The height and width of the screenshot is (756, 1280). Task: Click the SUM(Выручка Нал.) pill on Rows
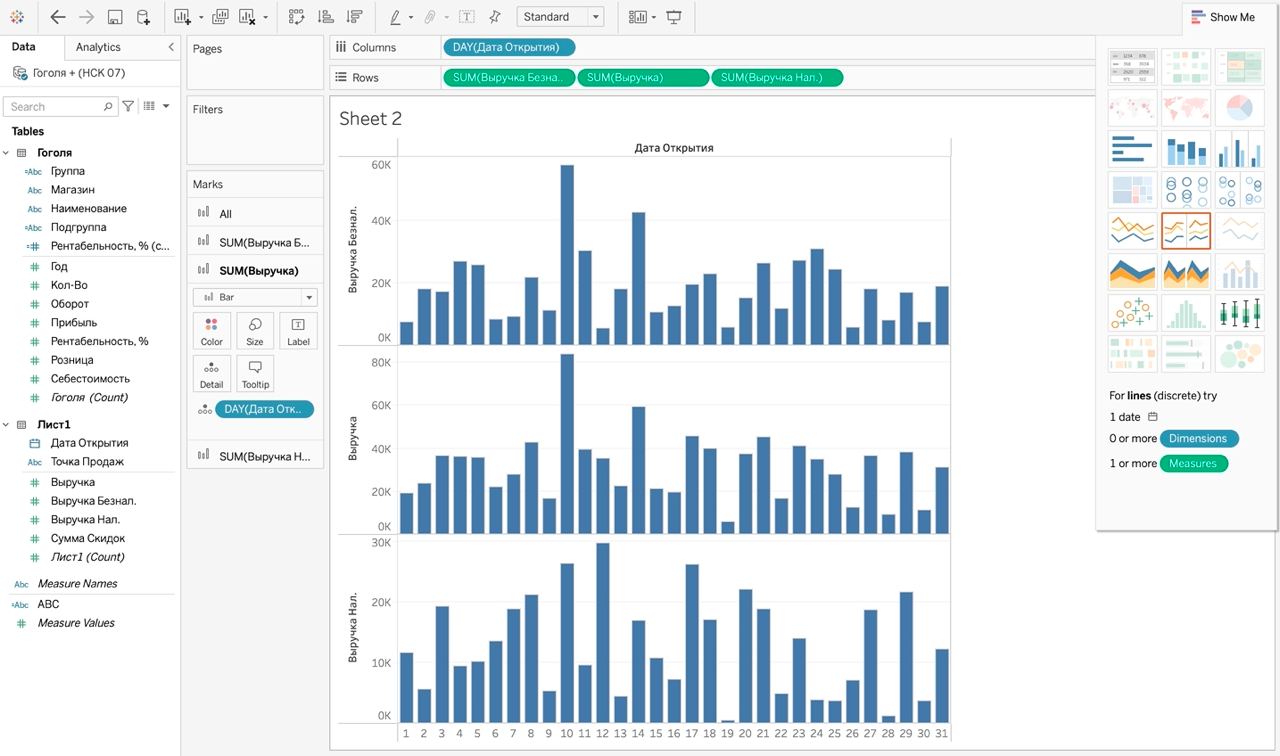pos(777,77)
